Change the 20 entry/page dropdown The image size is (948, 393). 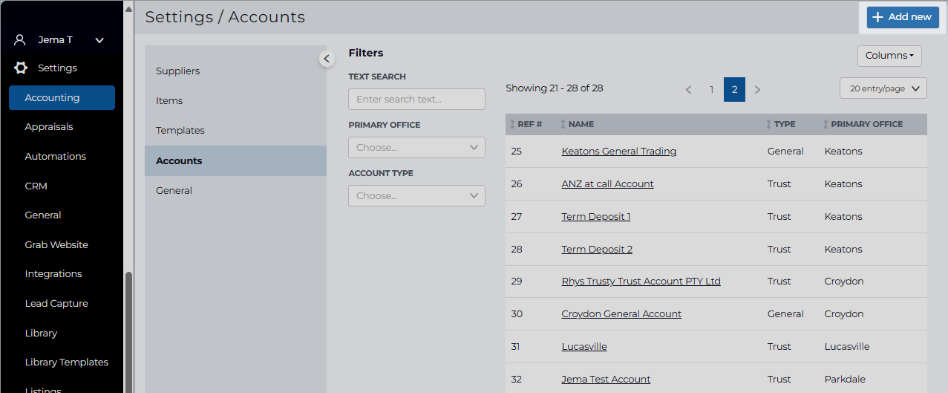pos(883,88)
